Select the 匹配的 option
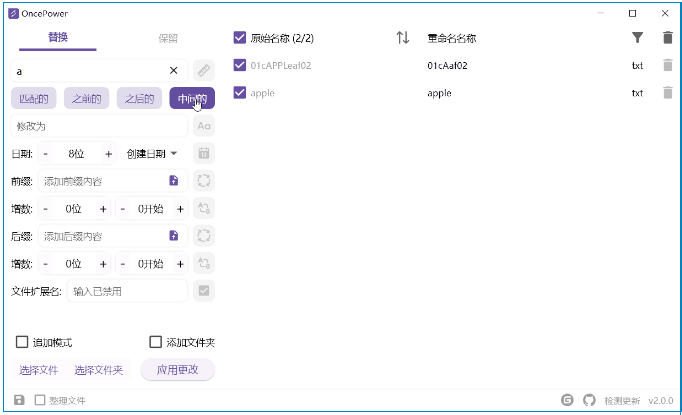682x415 pixels. (x=33, y=98)
